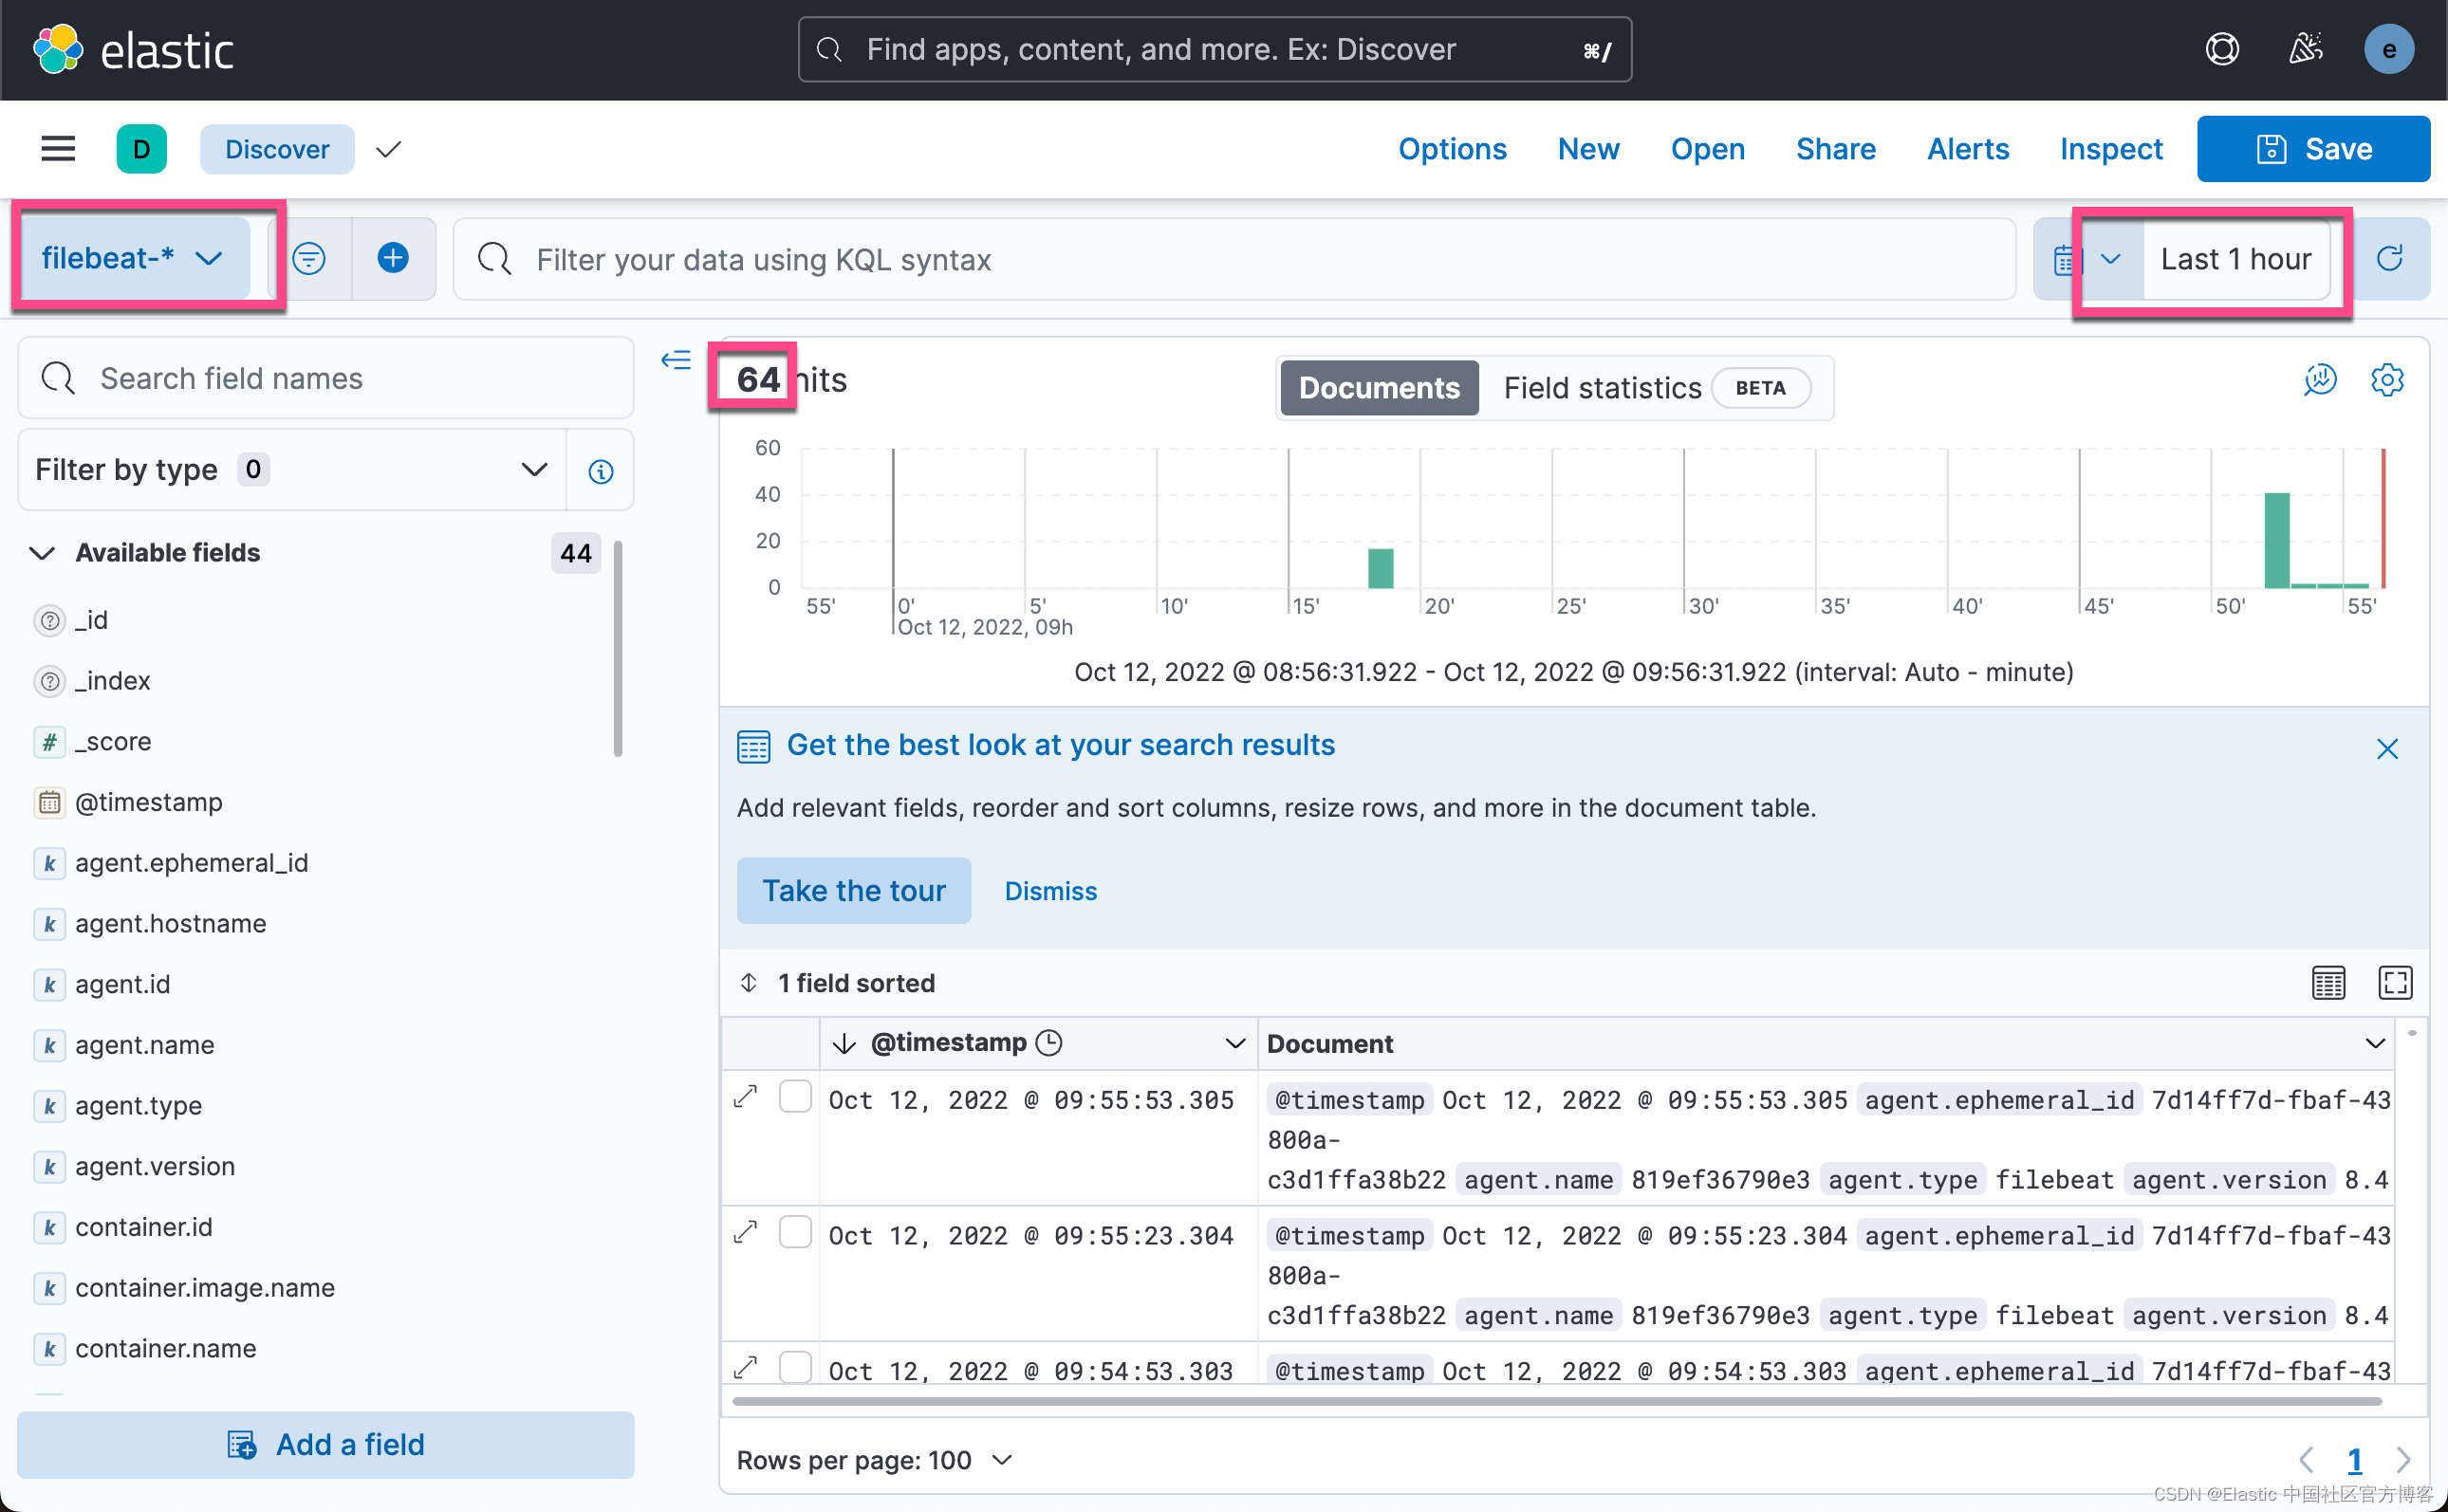Enter fullscreen mode for document table
Screen dimensions: 2448x1512
point(2394,983)
